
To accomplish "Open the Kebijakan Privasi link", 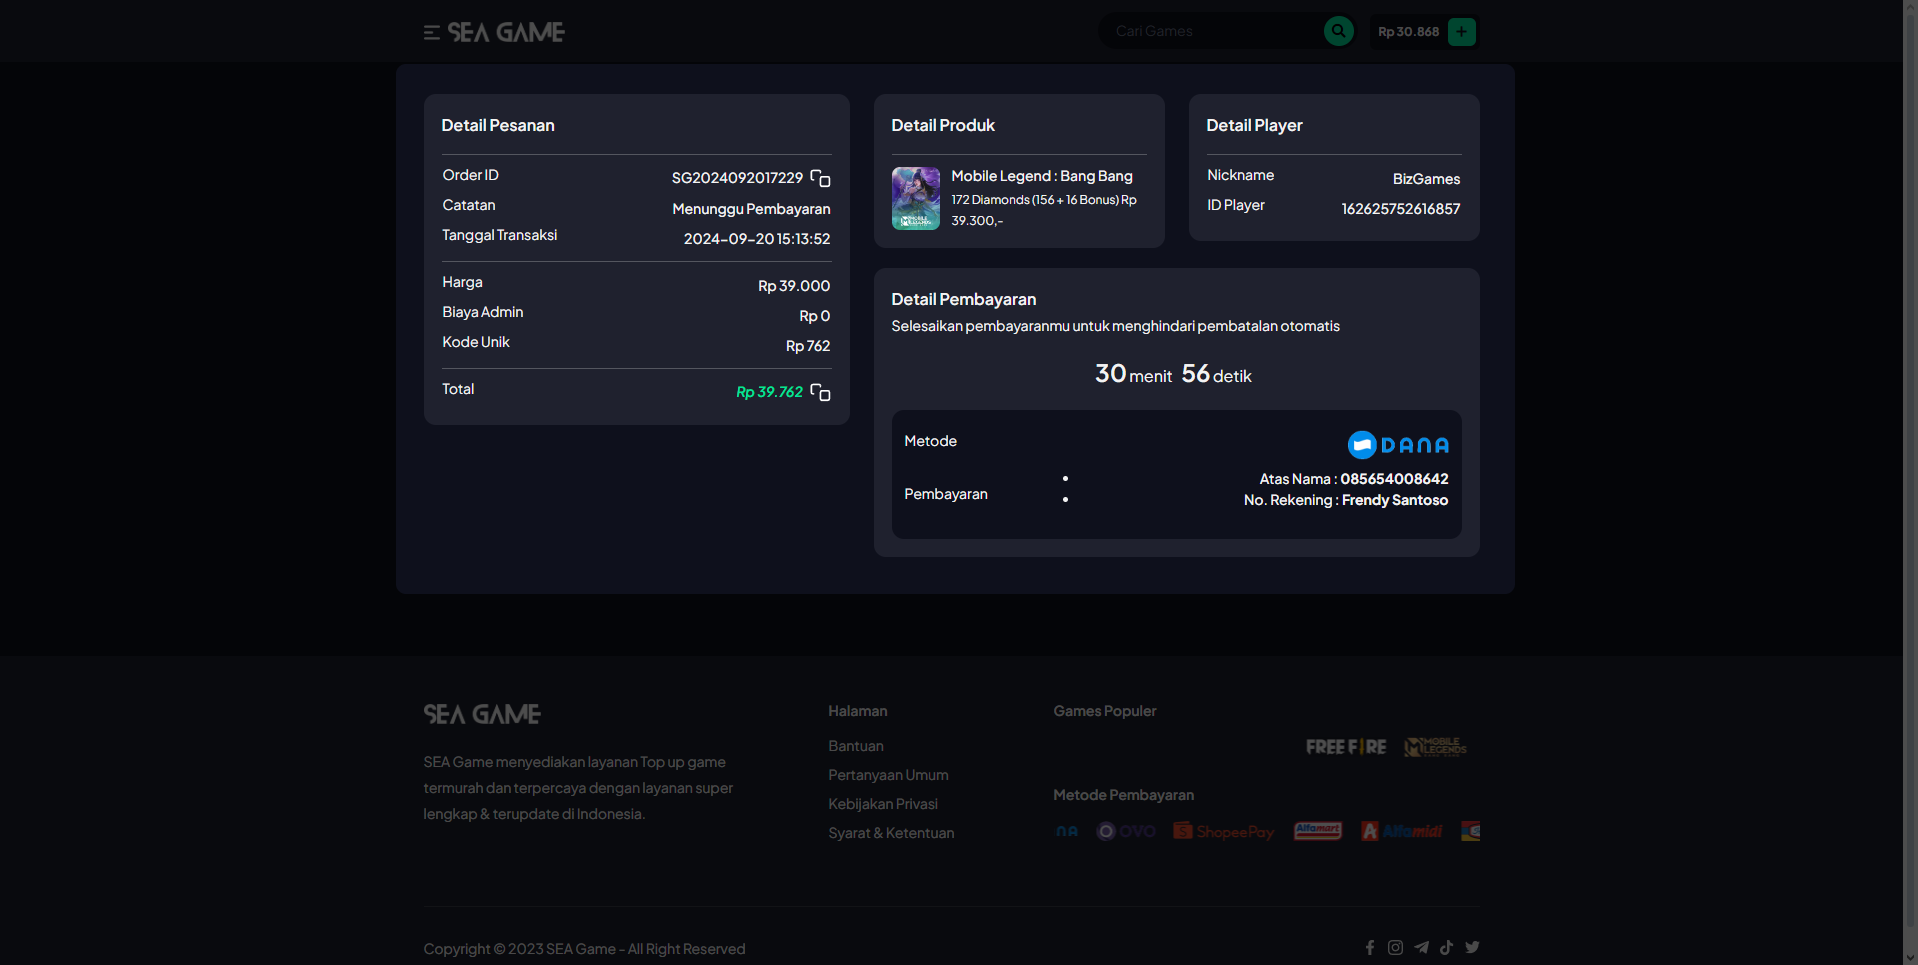I will (883, 804).
